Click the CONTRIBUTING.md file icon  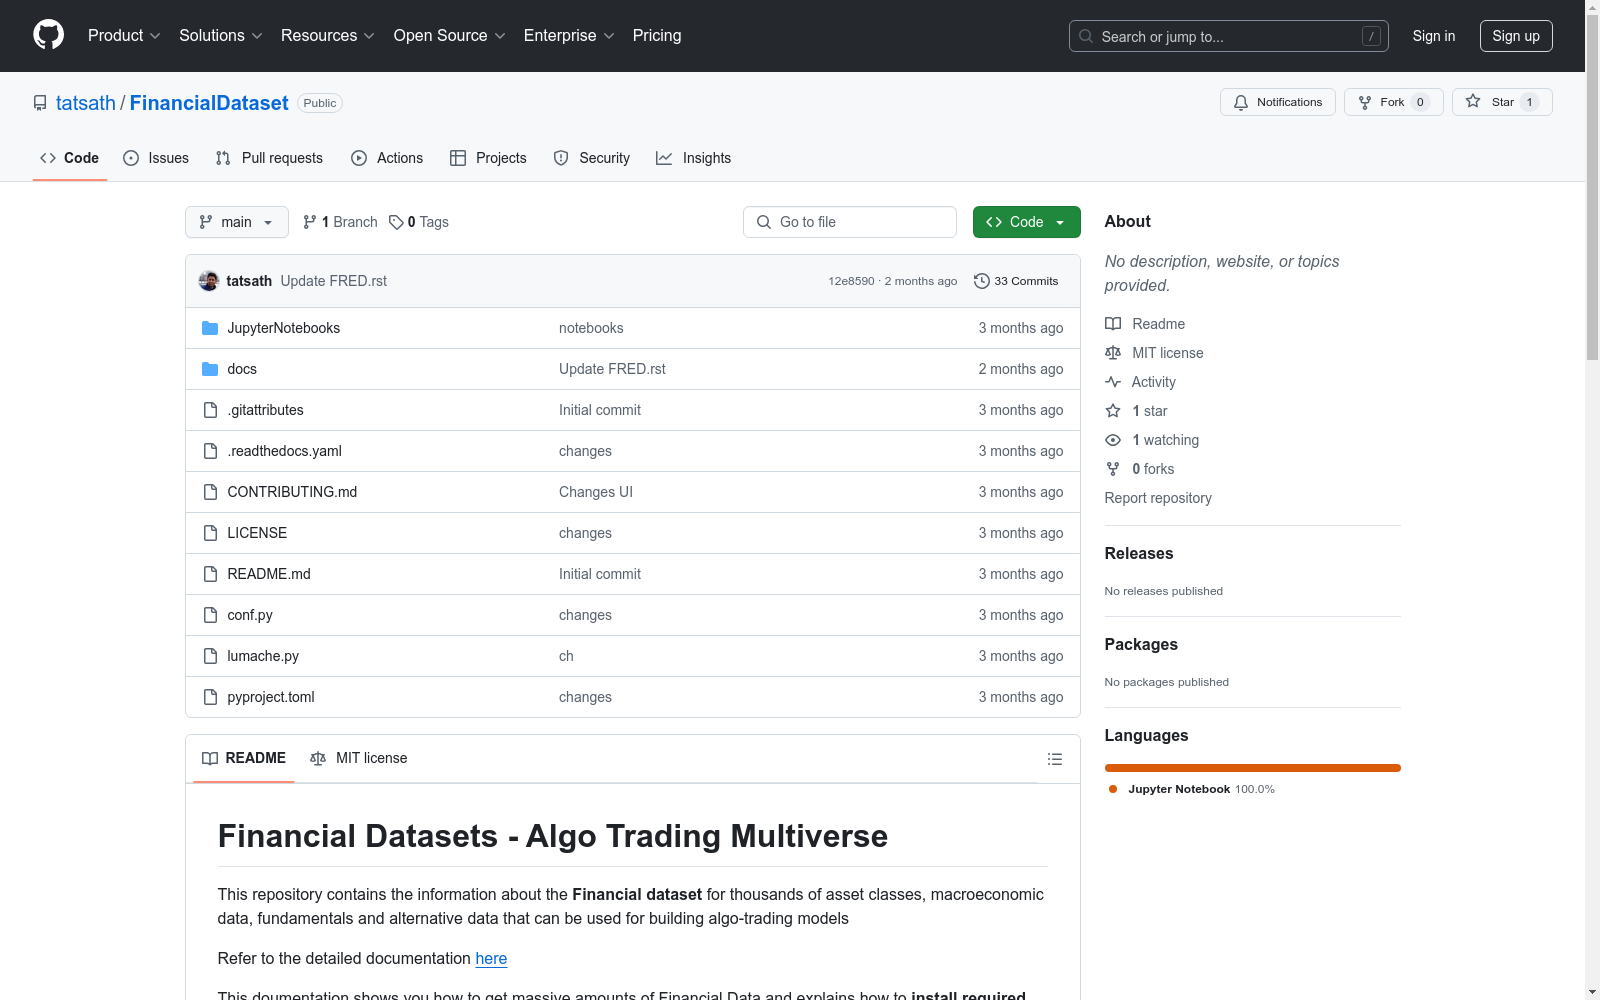[x=210, y=492]
